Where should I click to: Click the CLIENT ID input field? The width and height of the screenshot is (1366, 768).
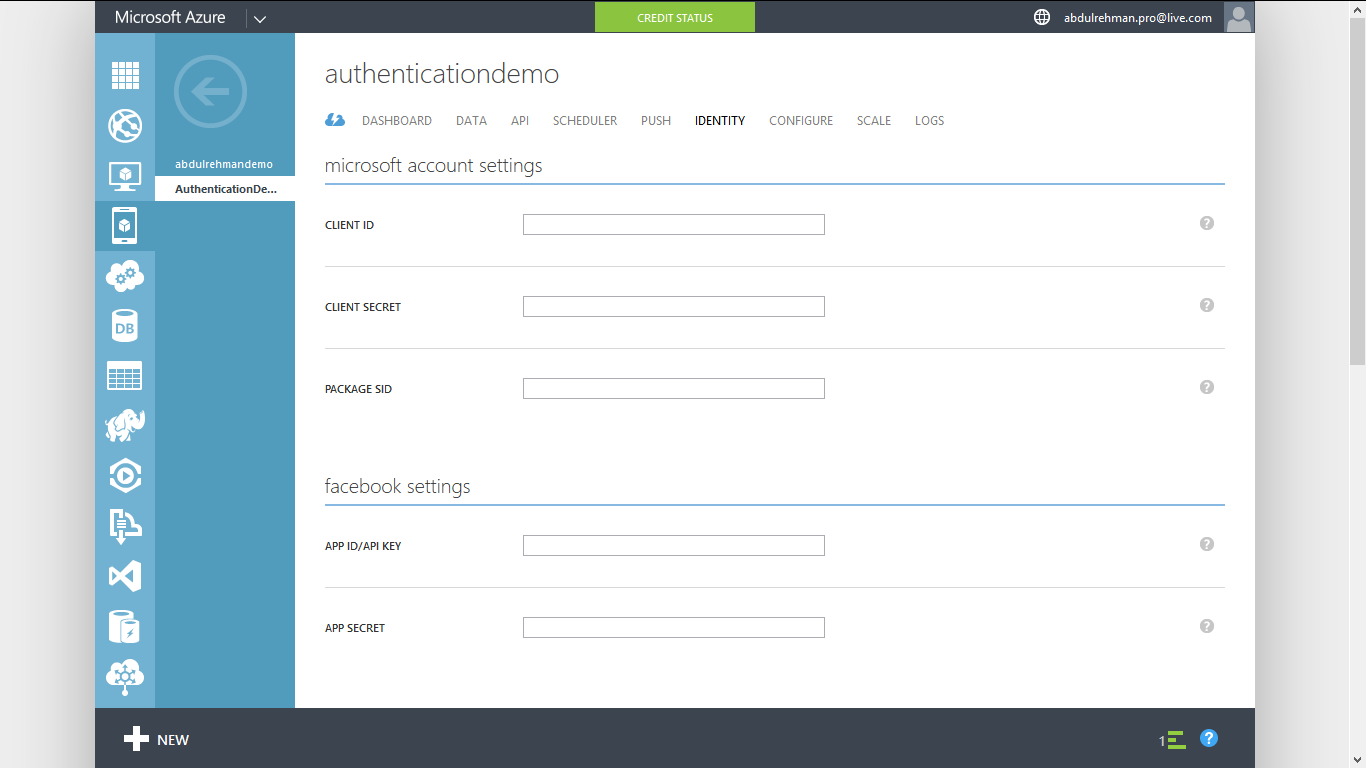pyautogui.click(x=674, y=224)
